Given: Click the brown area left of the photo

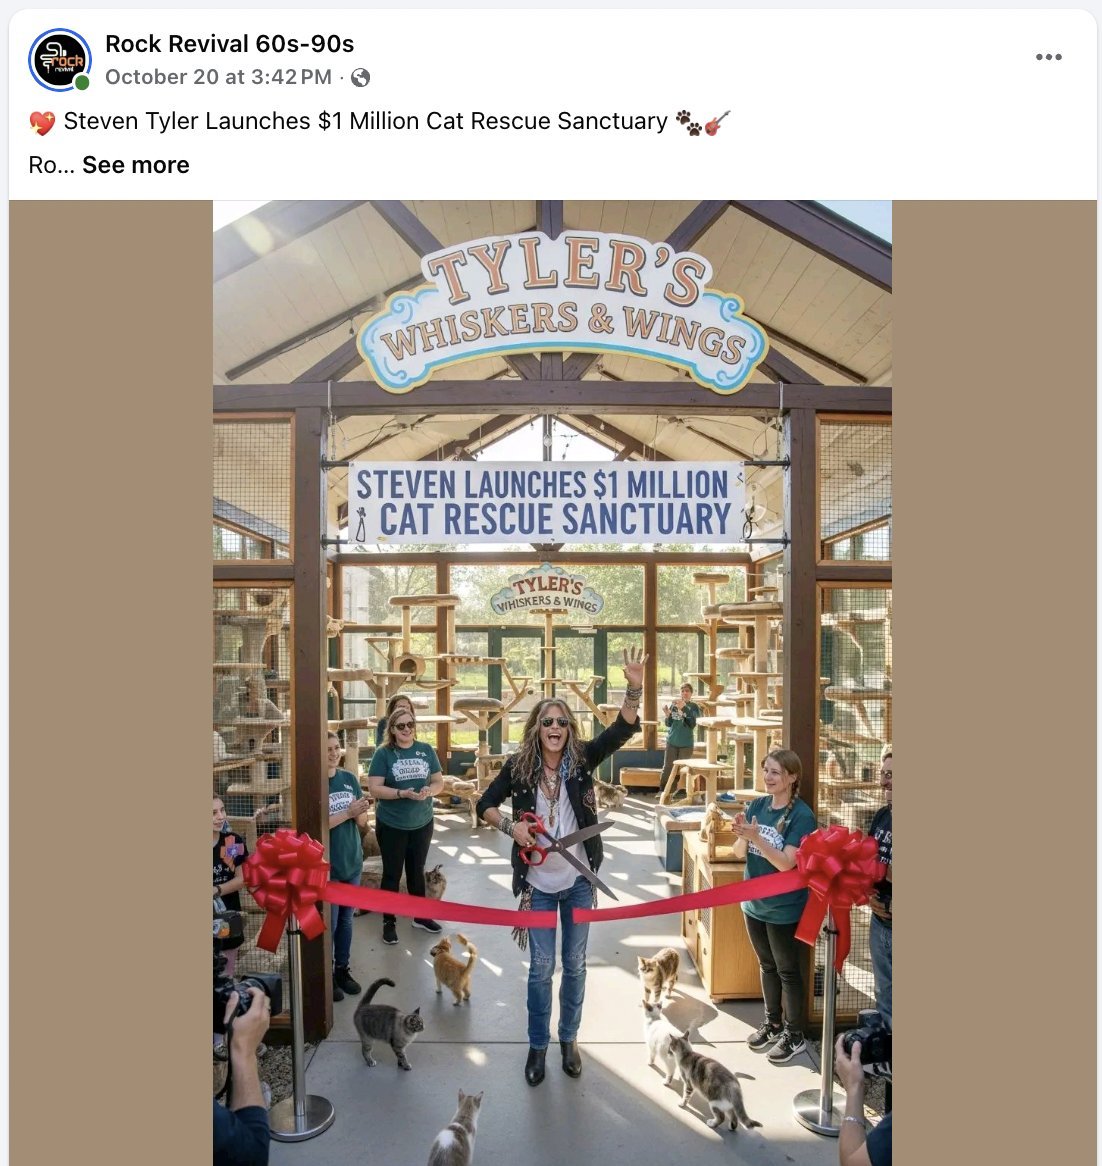Looking at the screenshot, I should tap(111, 683).
